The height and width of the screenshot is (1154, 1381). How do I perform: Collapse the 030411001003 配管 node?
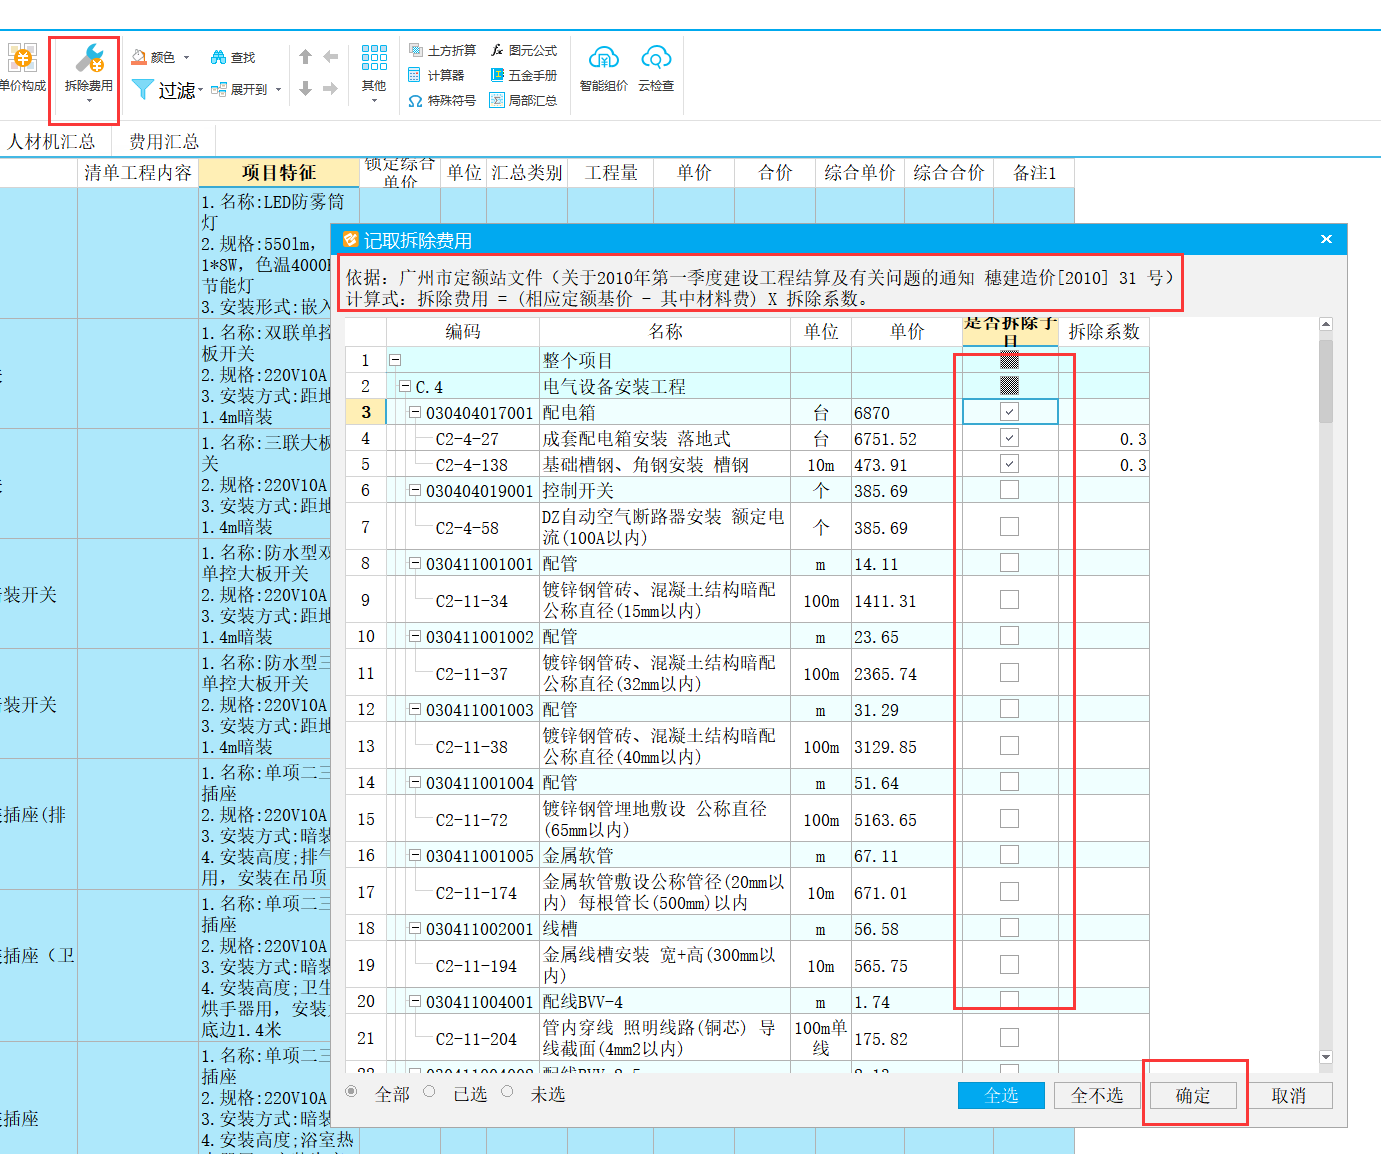(415, 709)
